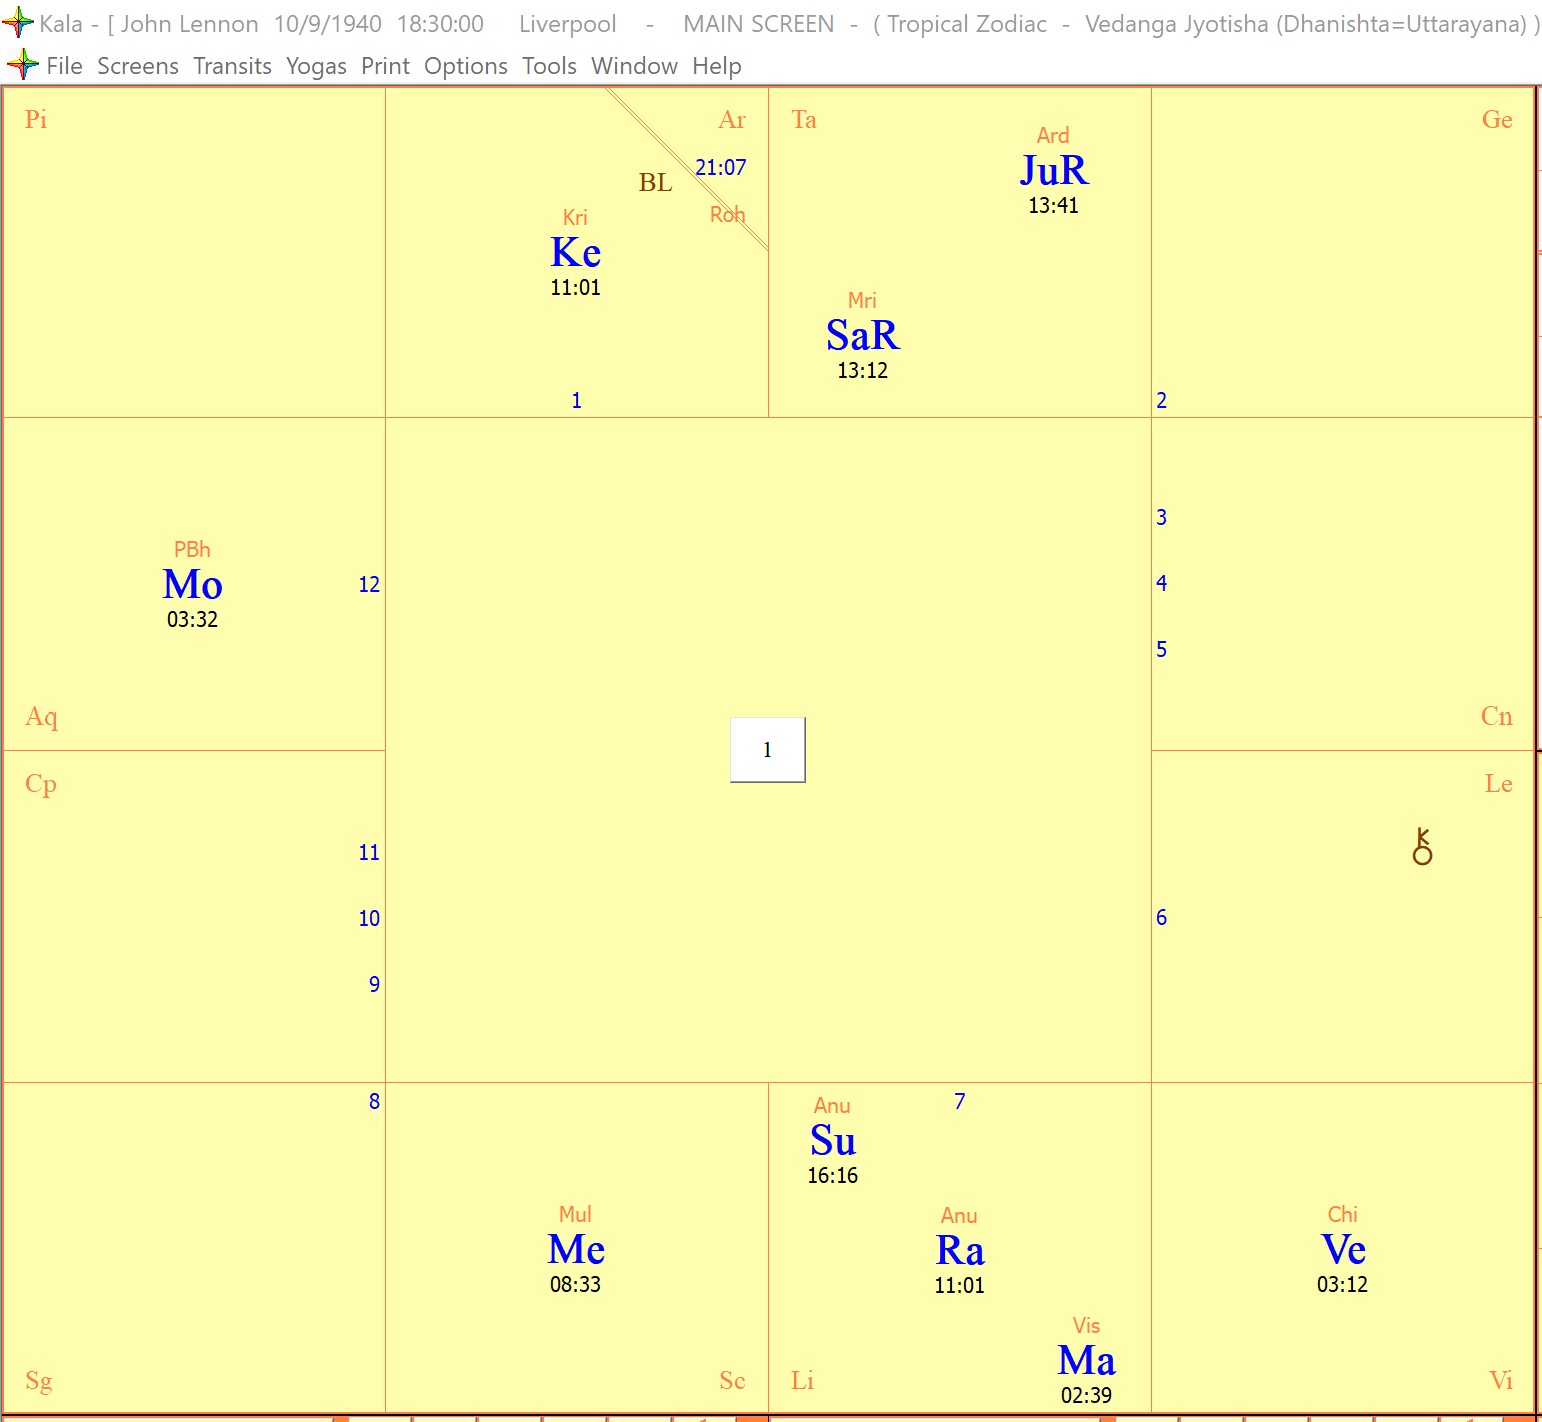Open the File menu
1542x1422 pixels.
coord(64,66)
